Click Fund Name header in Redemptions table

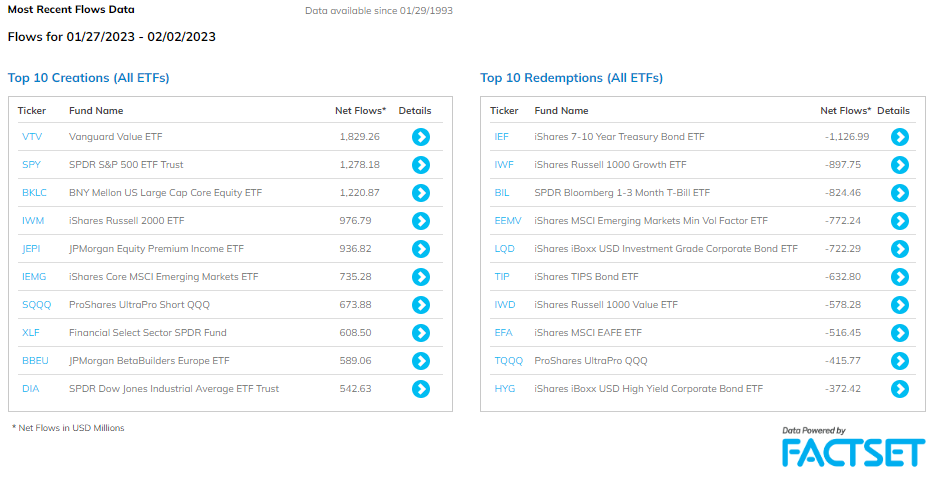[x=561, y=110]
